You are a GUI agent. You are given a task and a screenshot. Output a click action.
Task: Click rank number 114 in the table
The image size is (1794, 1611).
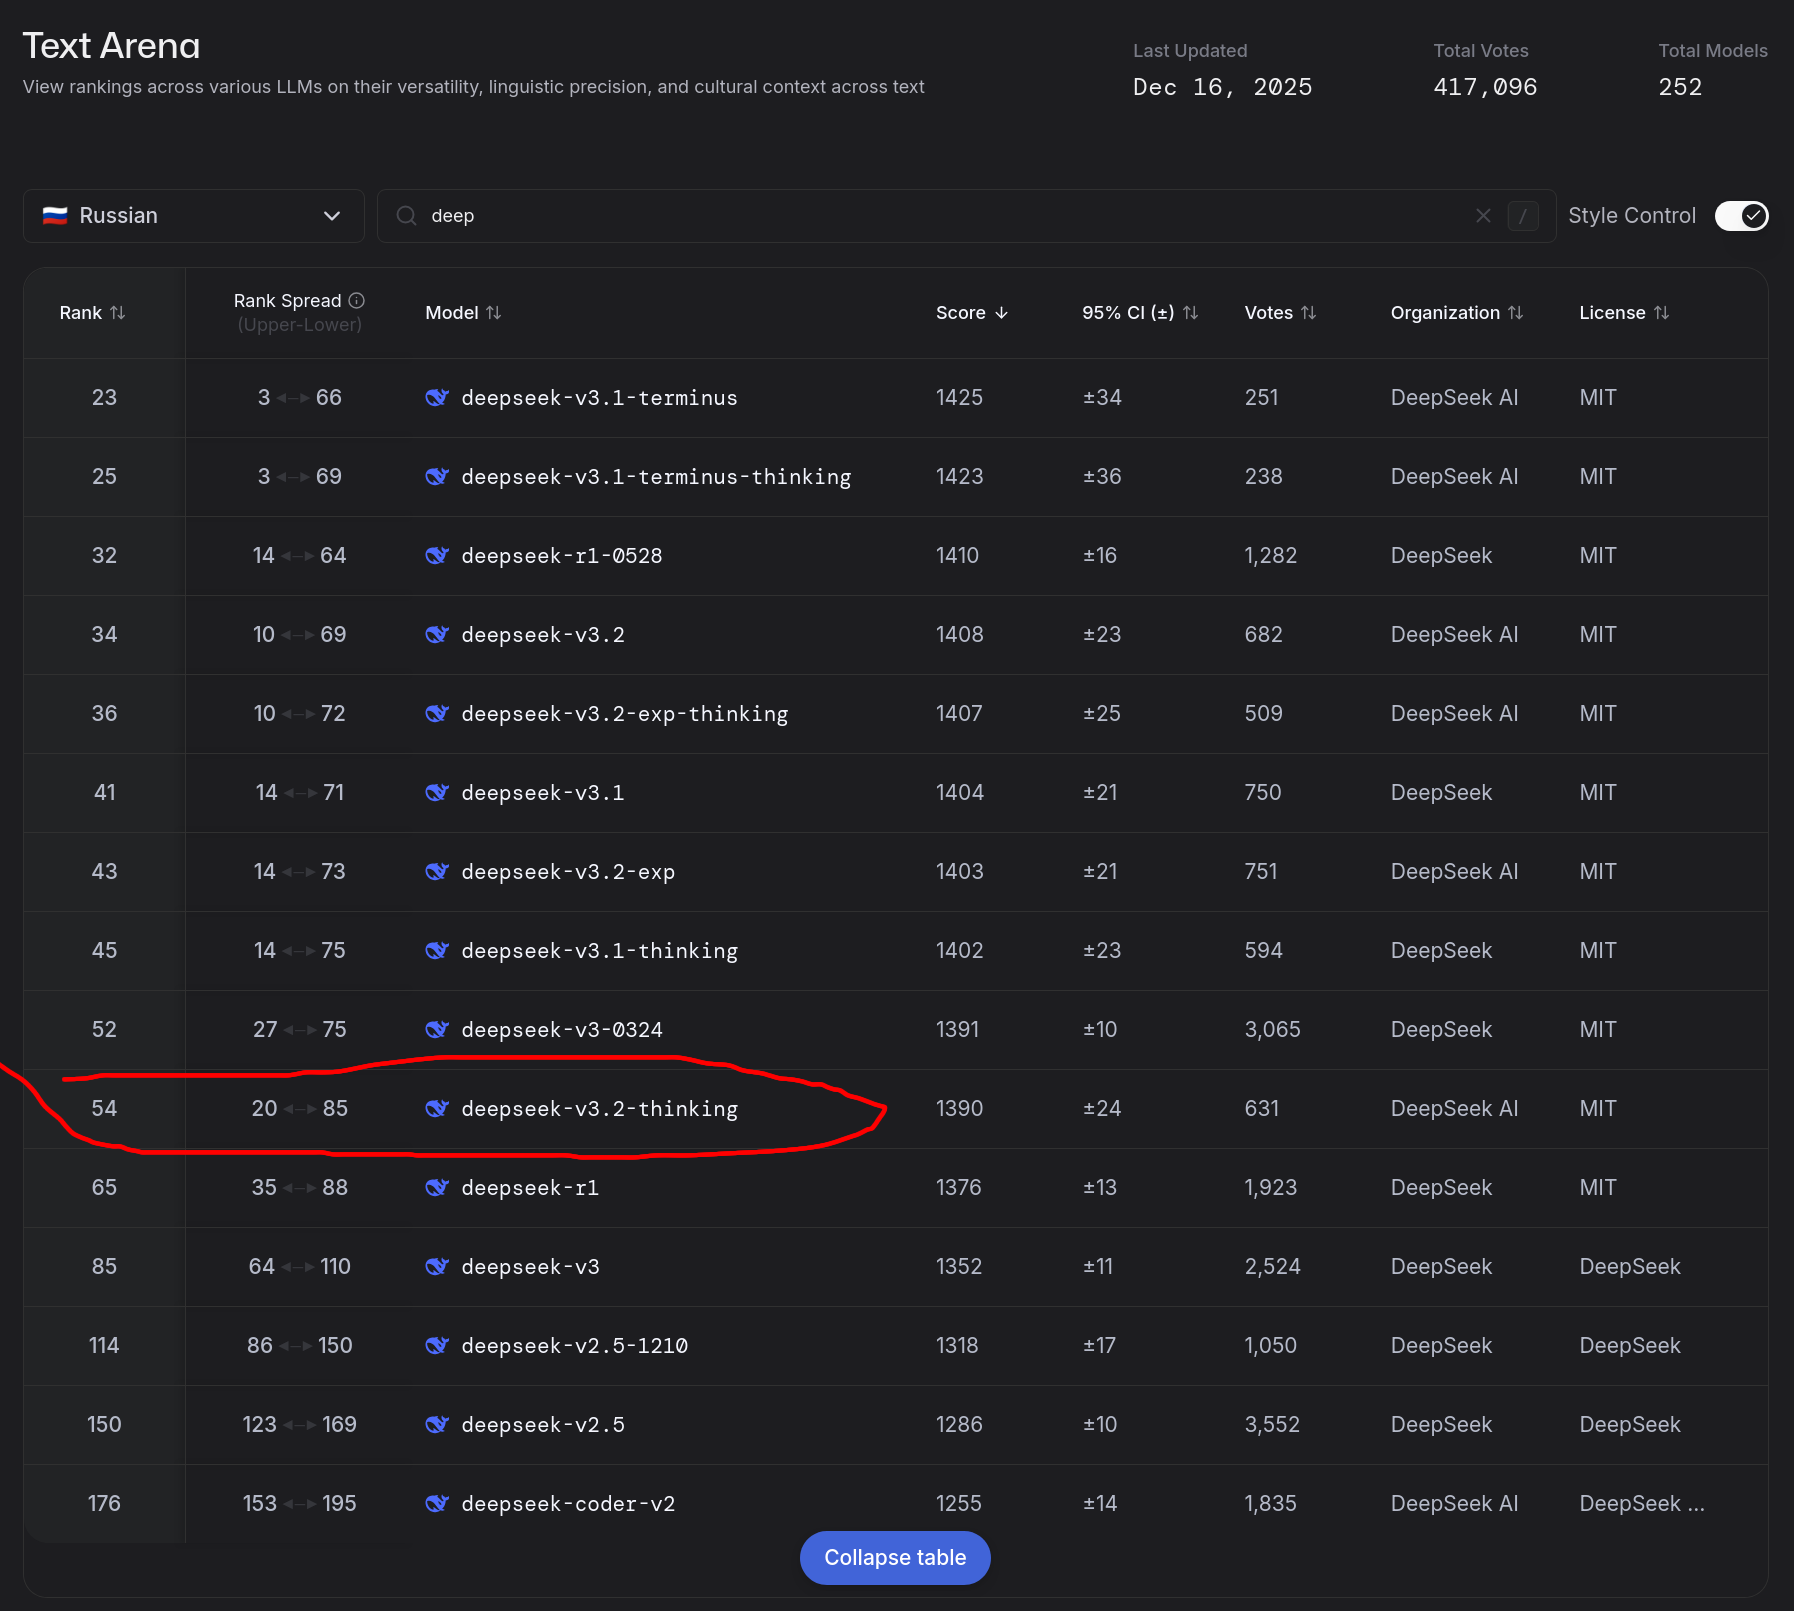(104, 1346)
